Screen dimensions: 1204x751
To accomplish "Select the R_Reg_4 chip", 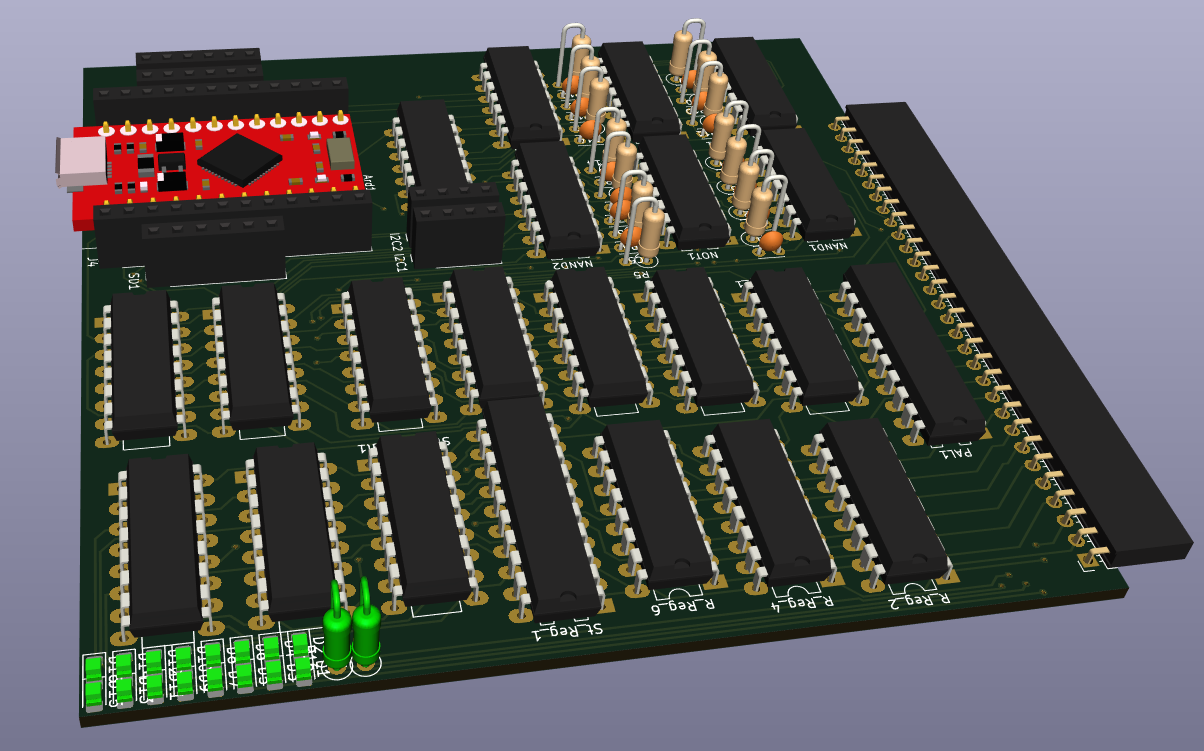I will 772,501.
